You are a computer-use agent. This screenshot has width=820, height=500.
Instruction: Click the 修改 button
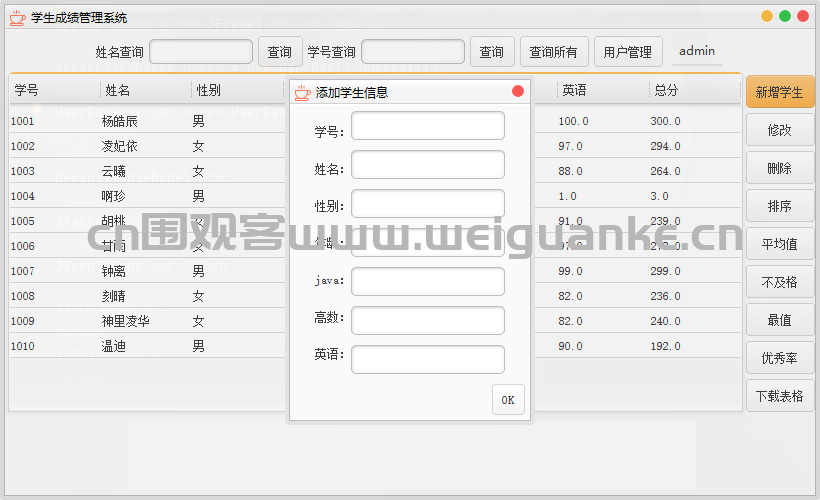click(780, 130)
